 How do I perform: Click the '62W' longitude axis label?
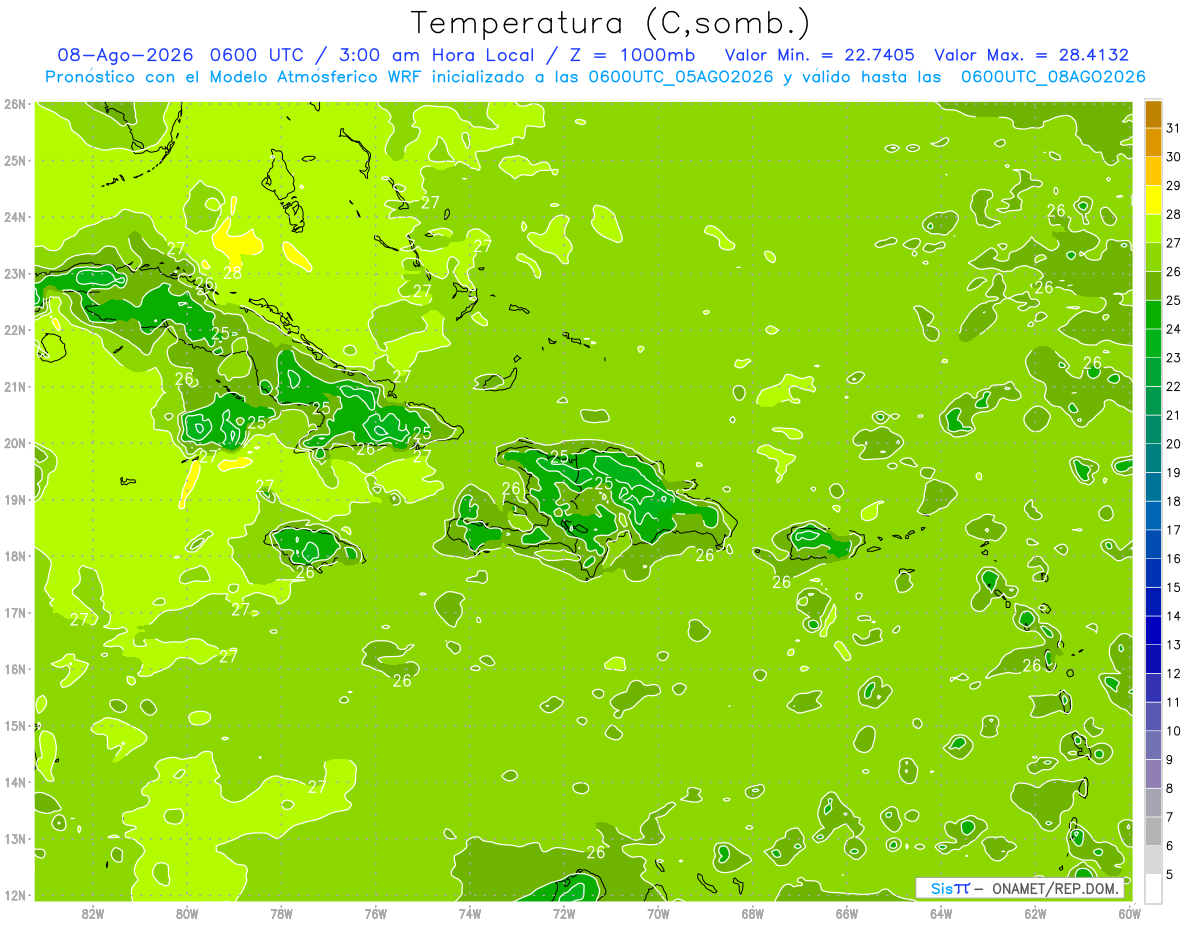pyautogui.click(x=1035, y=913)
